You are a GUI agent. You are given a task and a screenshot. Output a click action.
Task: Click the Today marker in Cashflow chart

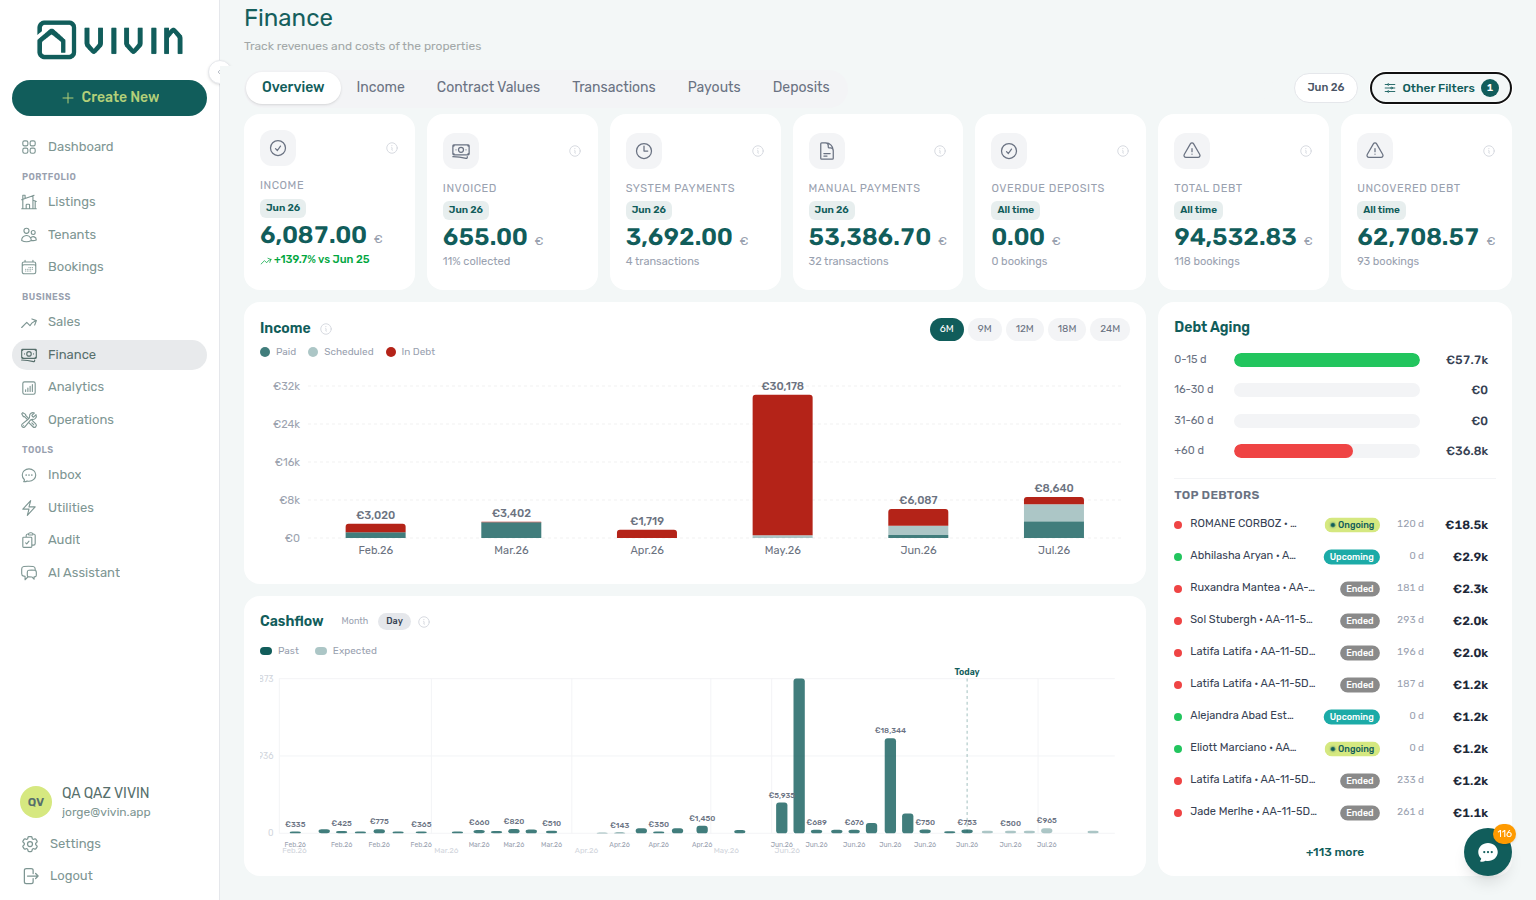point(967,672)
